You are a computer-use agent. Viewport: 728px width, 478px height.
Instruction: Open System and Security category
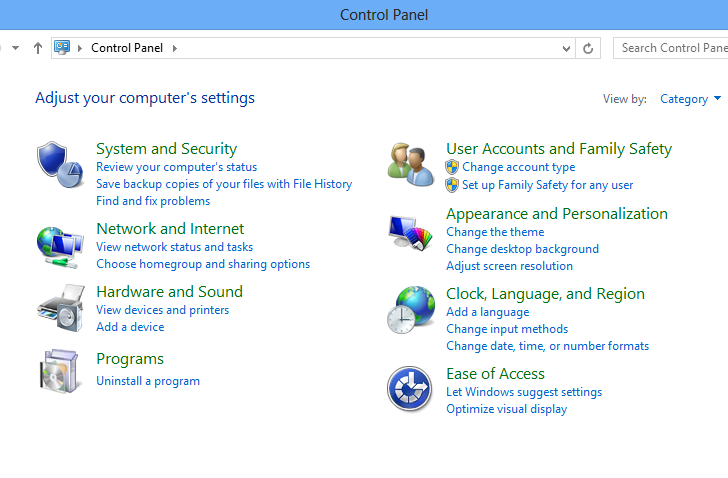click(x=166, y=149)
